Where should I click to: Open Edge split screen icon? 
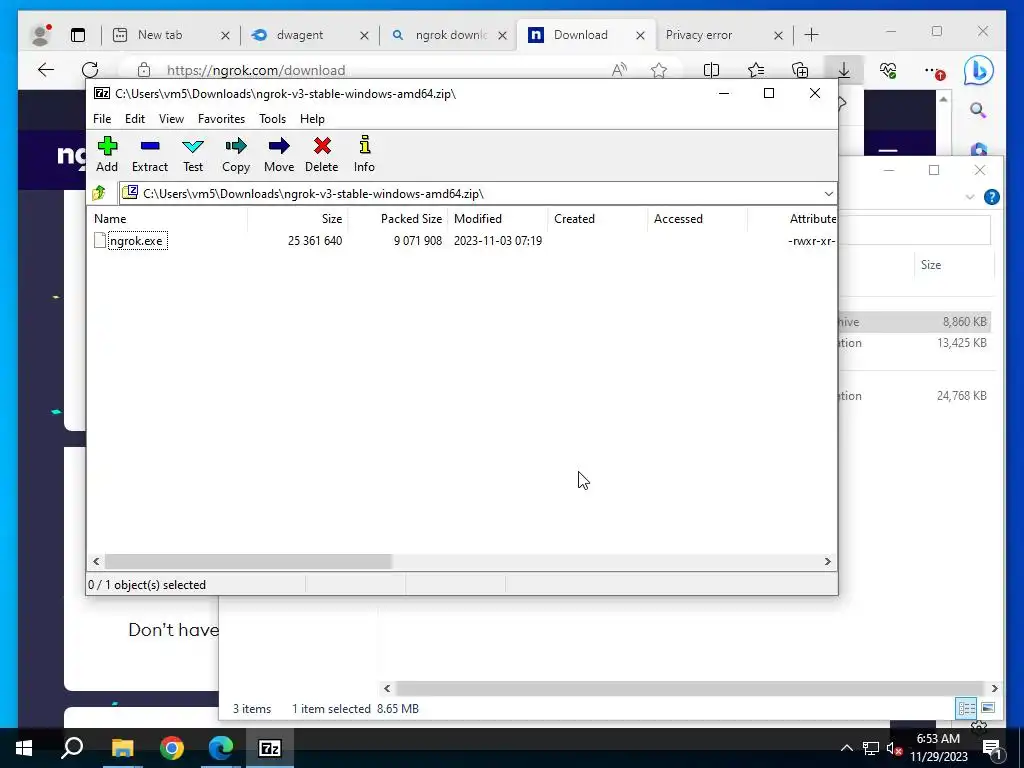coord(711,70)
